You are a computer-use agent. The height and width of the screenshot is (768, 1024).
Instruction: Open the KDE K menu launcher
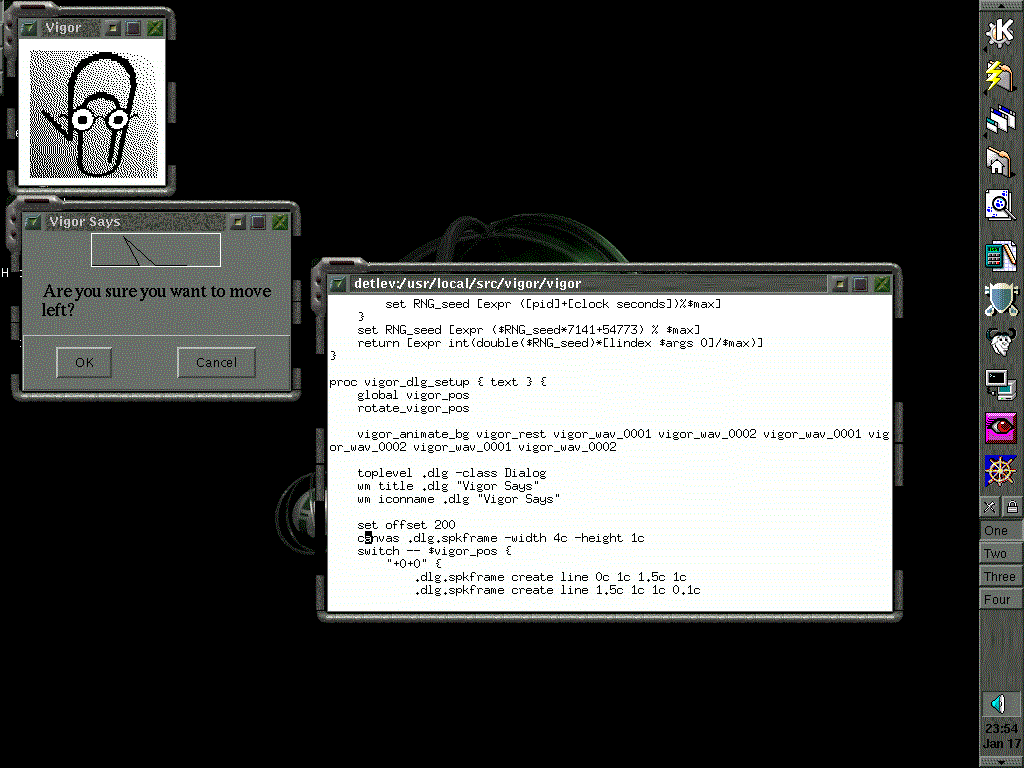coord(1000,31)
